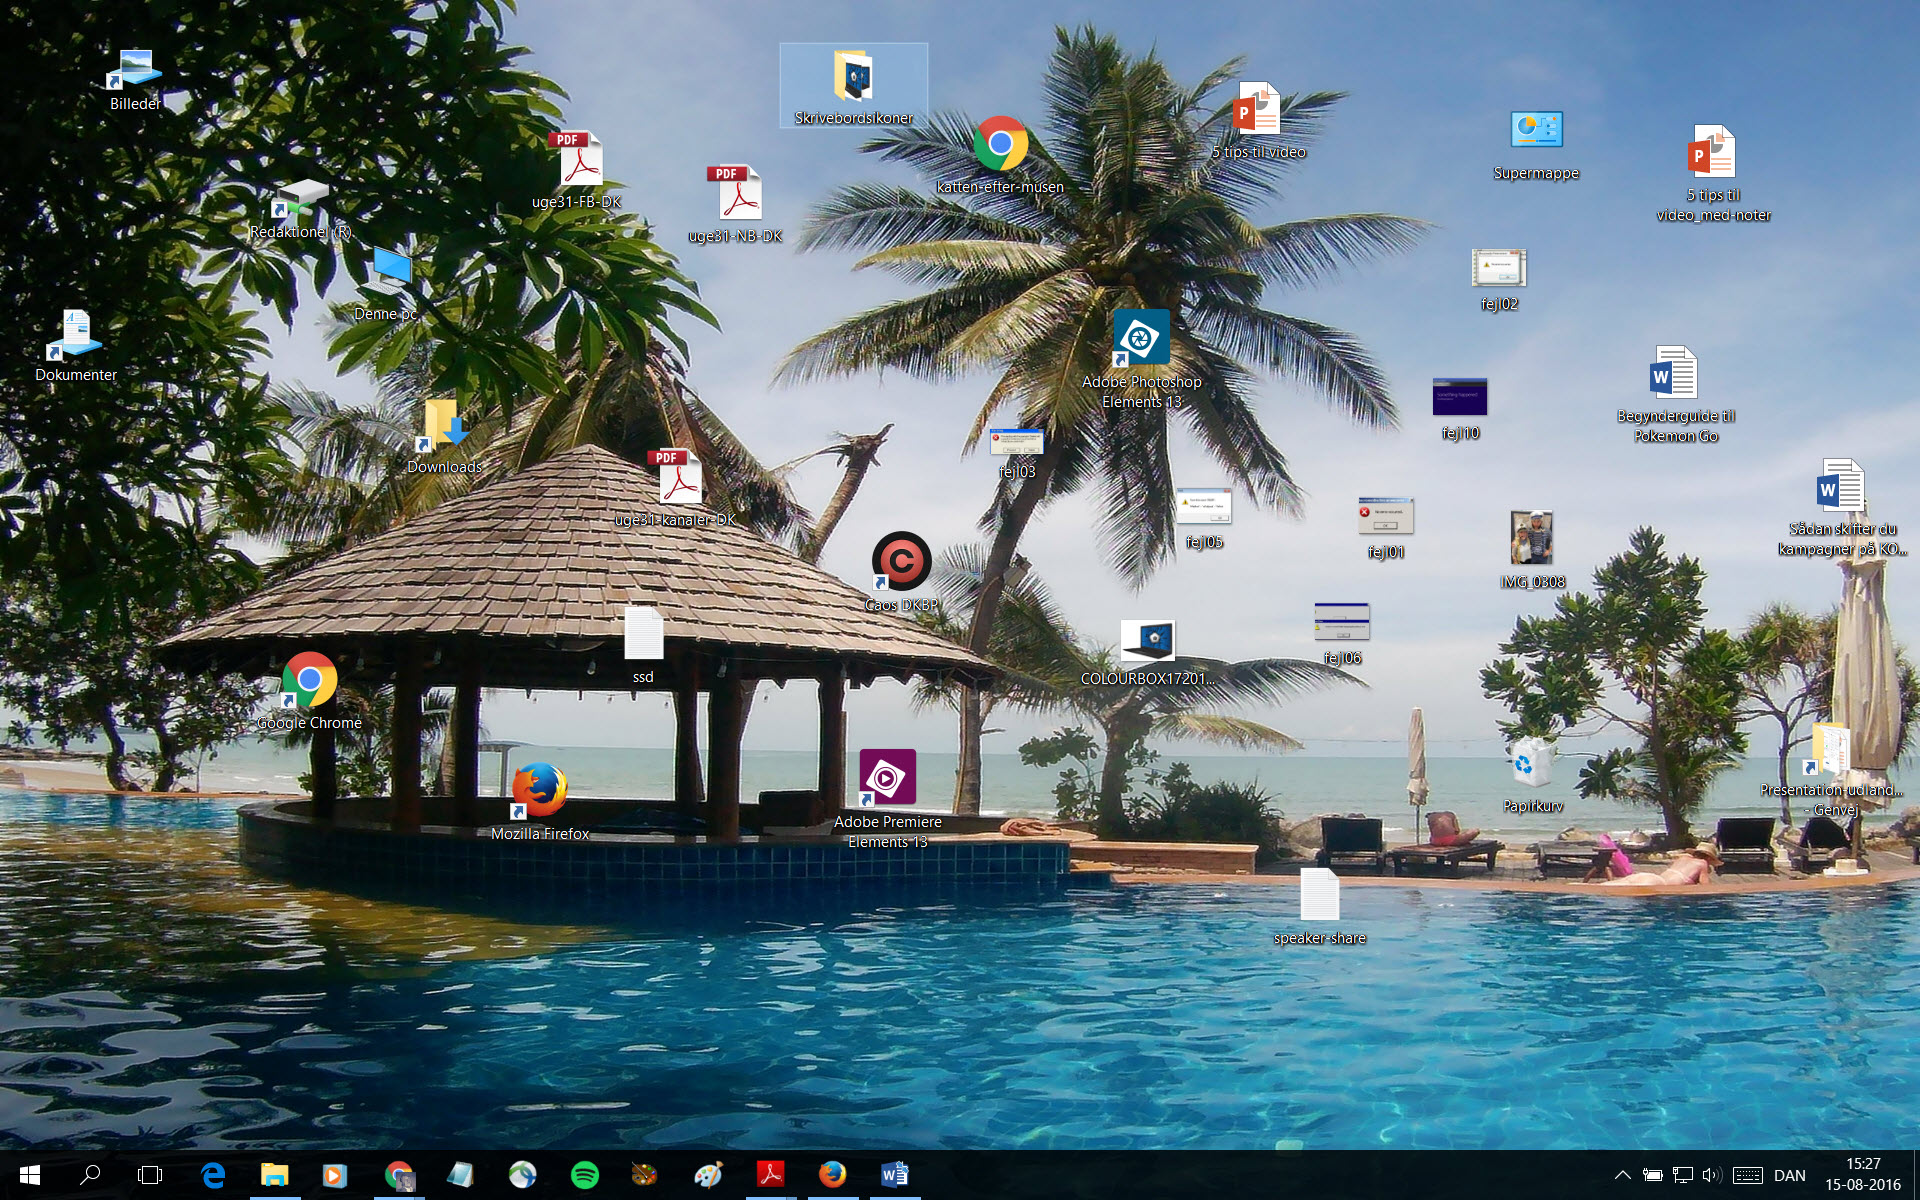Launch Adobe Premiere Elements 13
Image resolution: width=1920 pixels, height=1200 pixels.
point(887,778)
